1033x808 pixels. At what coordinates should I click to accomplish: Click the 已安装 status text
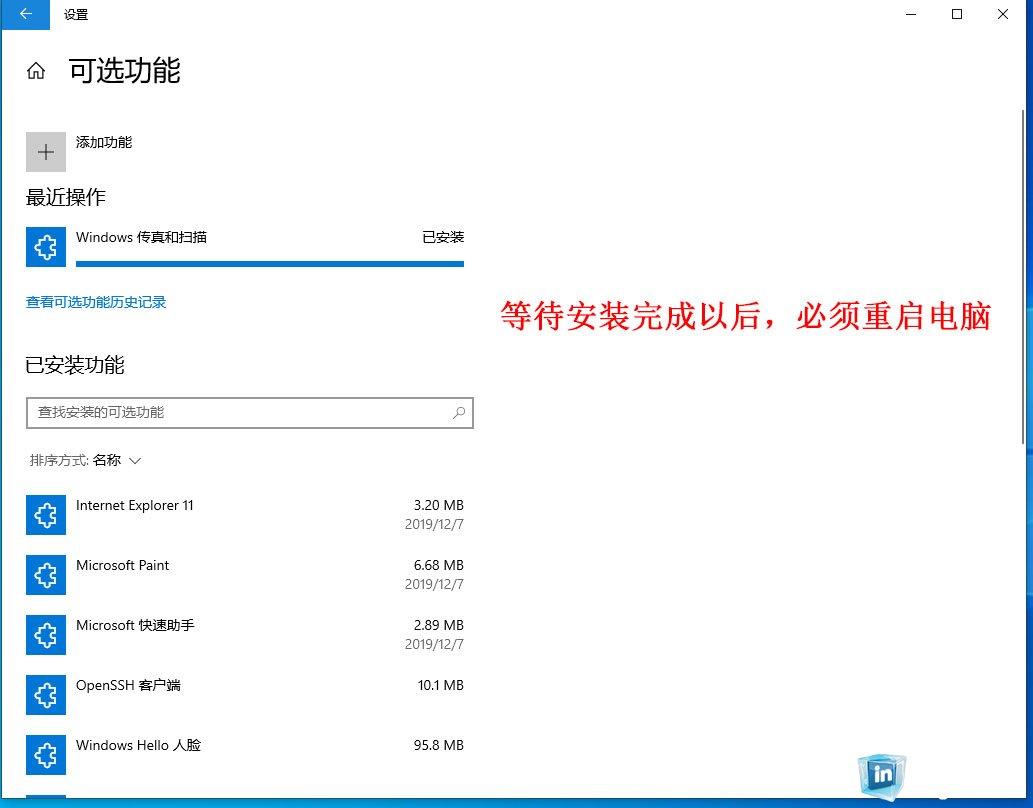(x=443, y=237)
